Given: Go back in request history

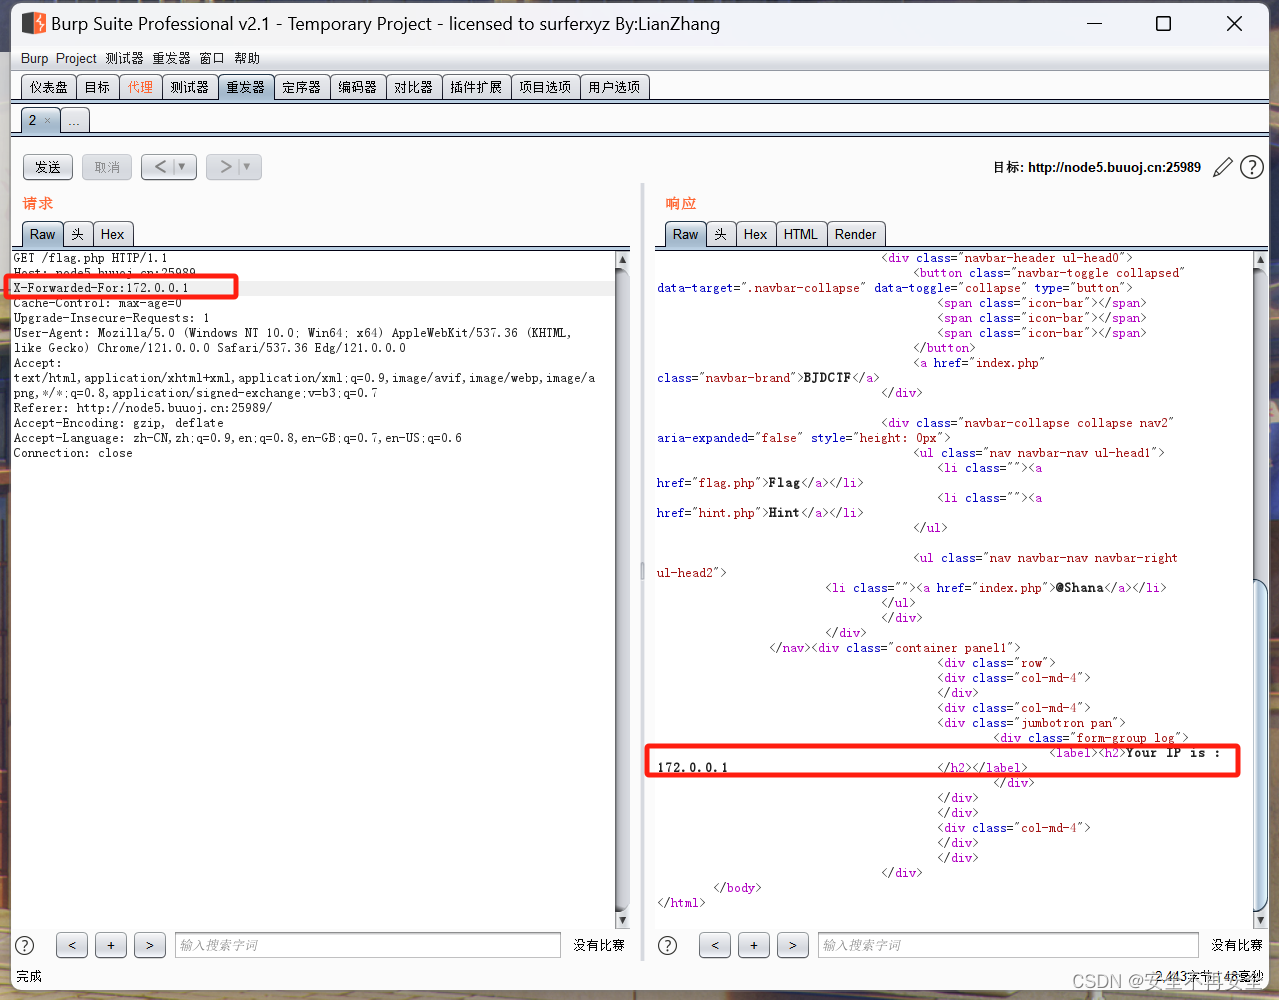Looking at the screenshot, I should [159, 167].
